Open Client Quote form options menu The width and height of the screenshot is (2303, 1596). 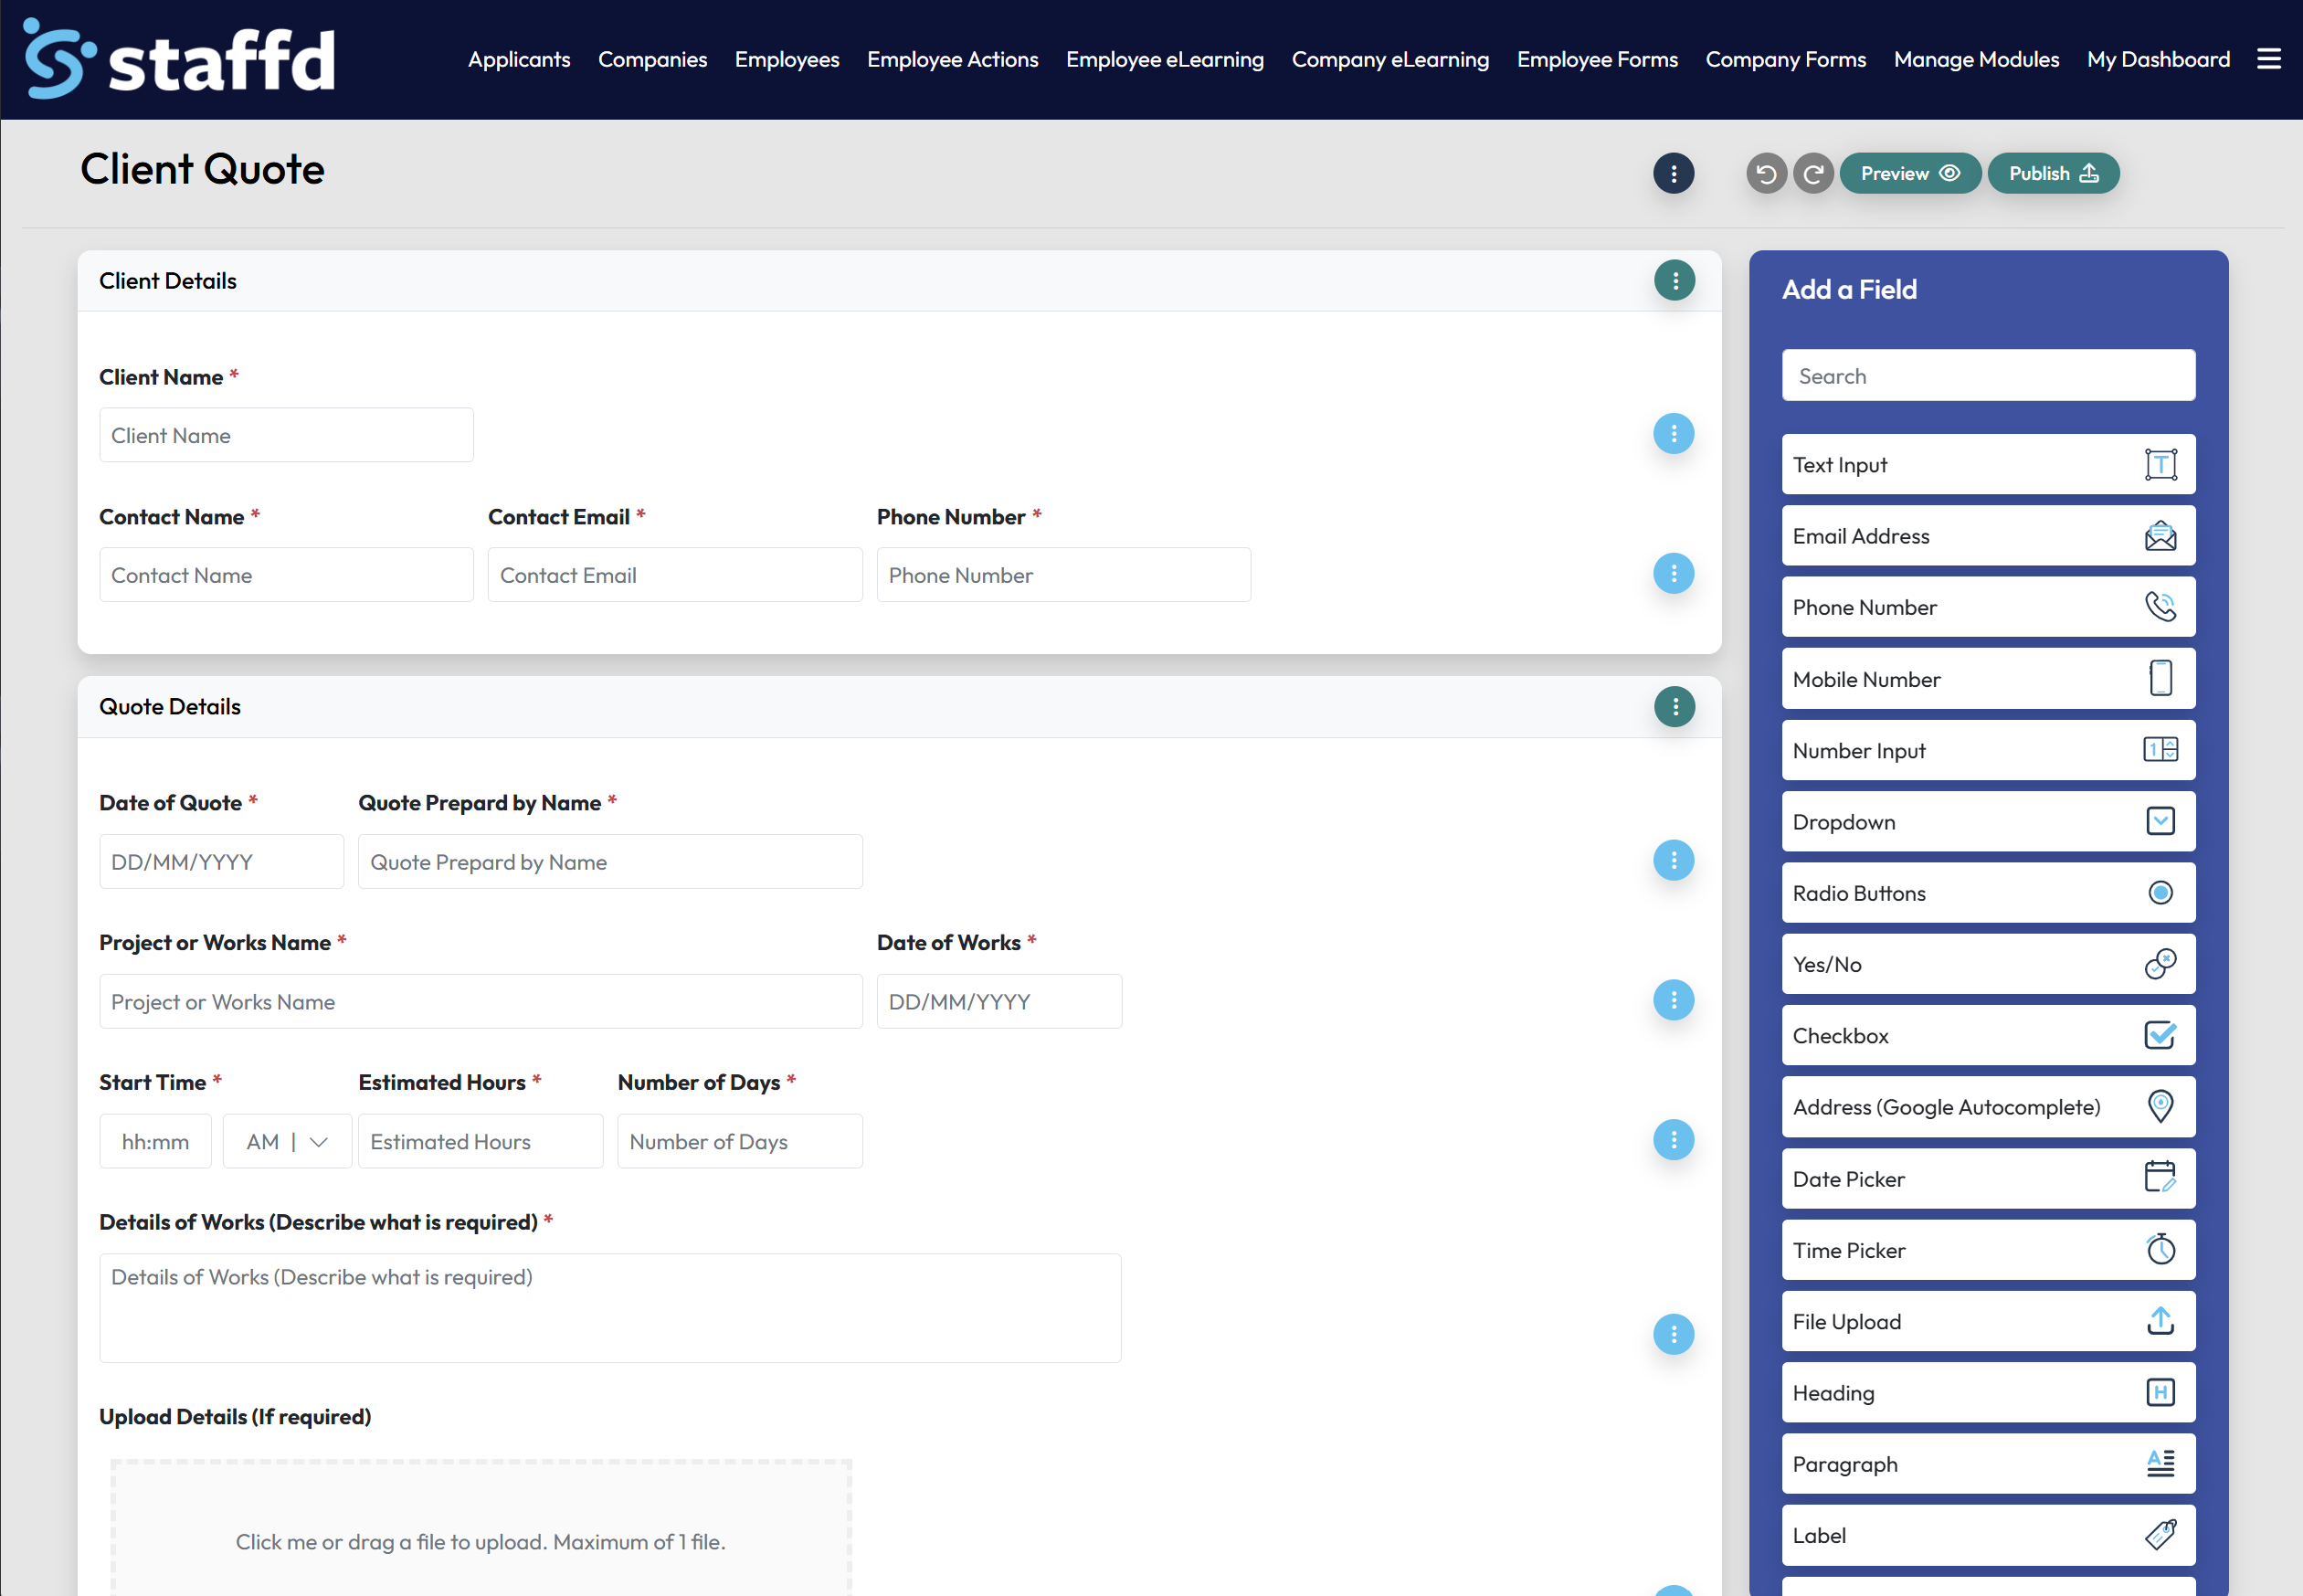[1673, 174]
